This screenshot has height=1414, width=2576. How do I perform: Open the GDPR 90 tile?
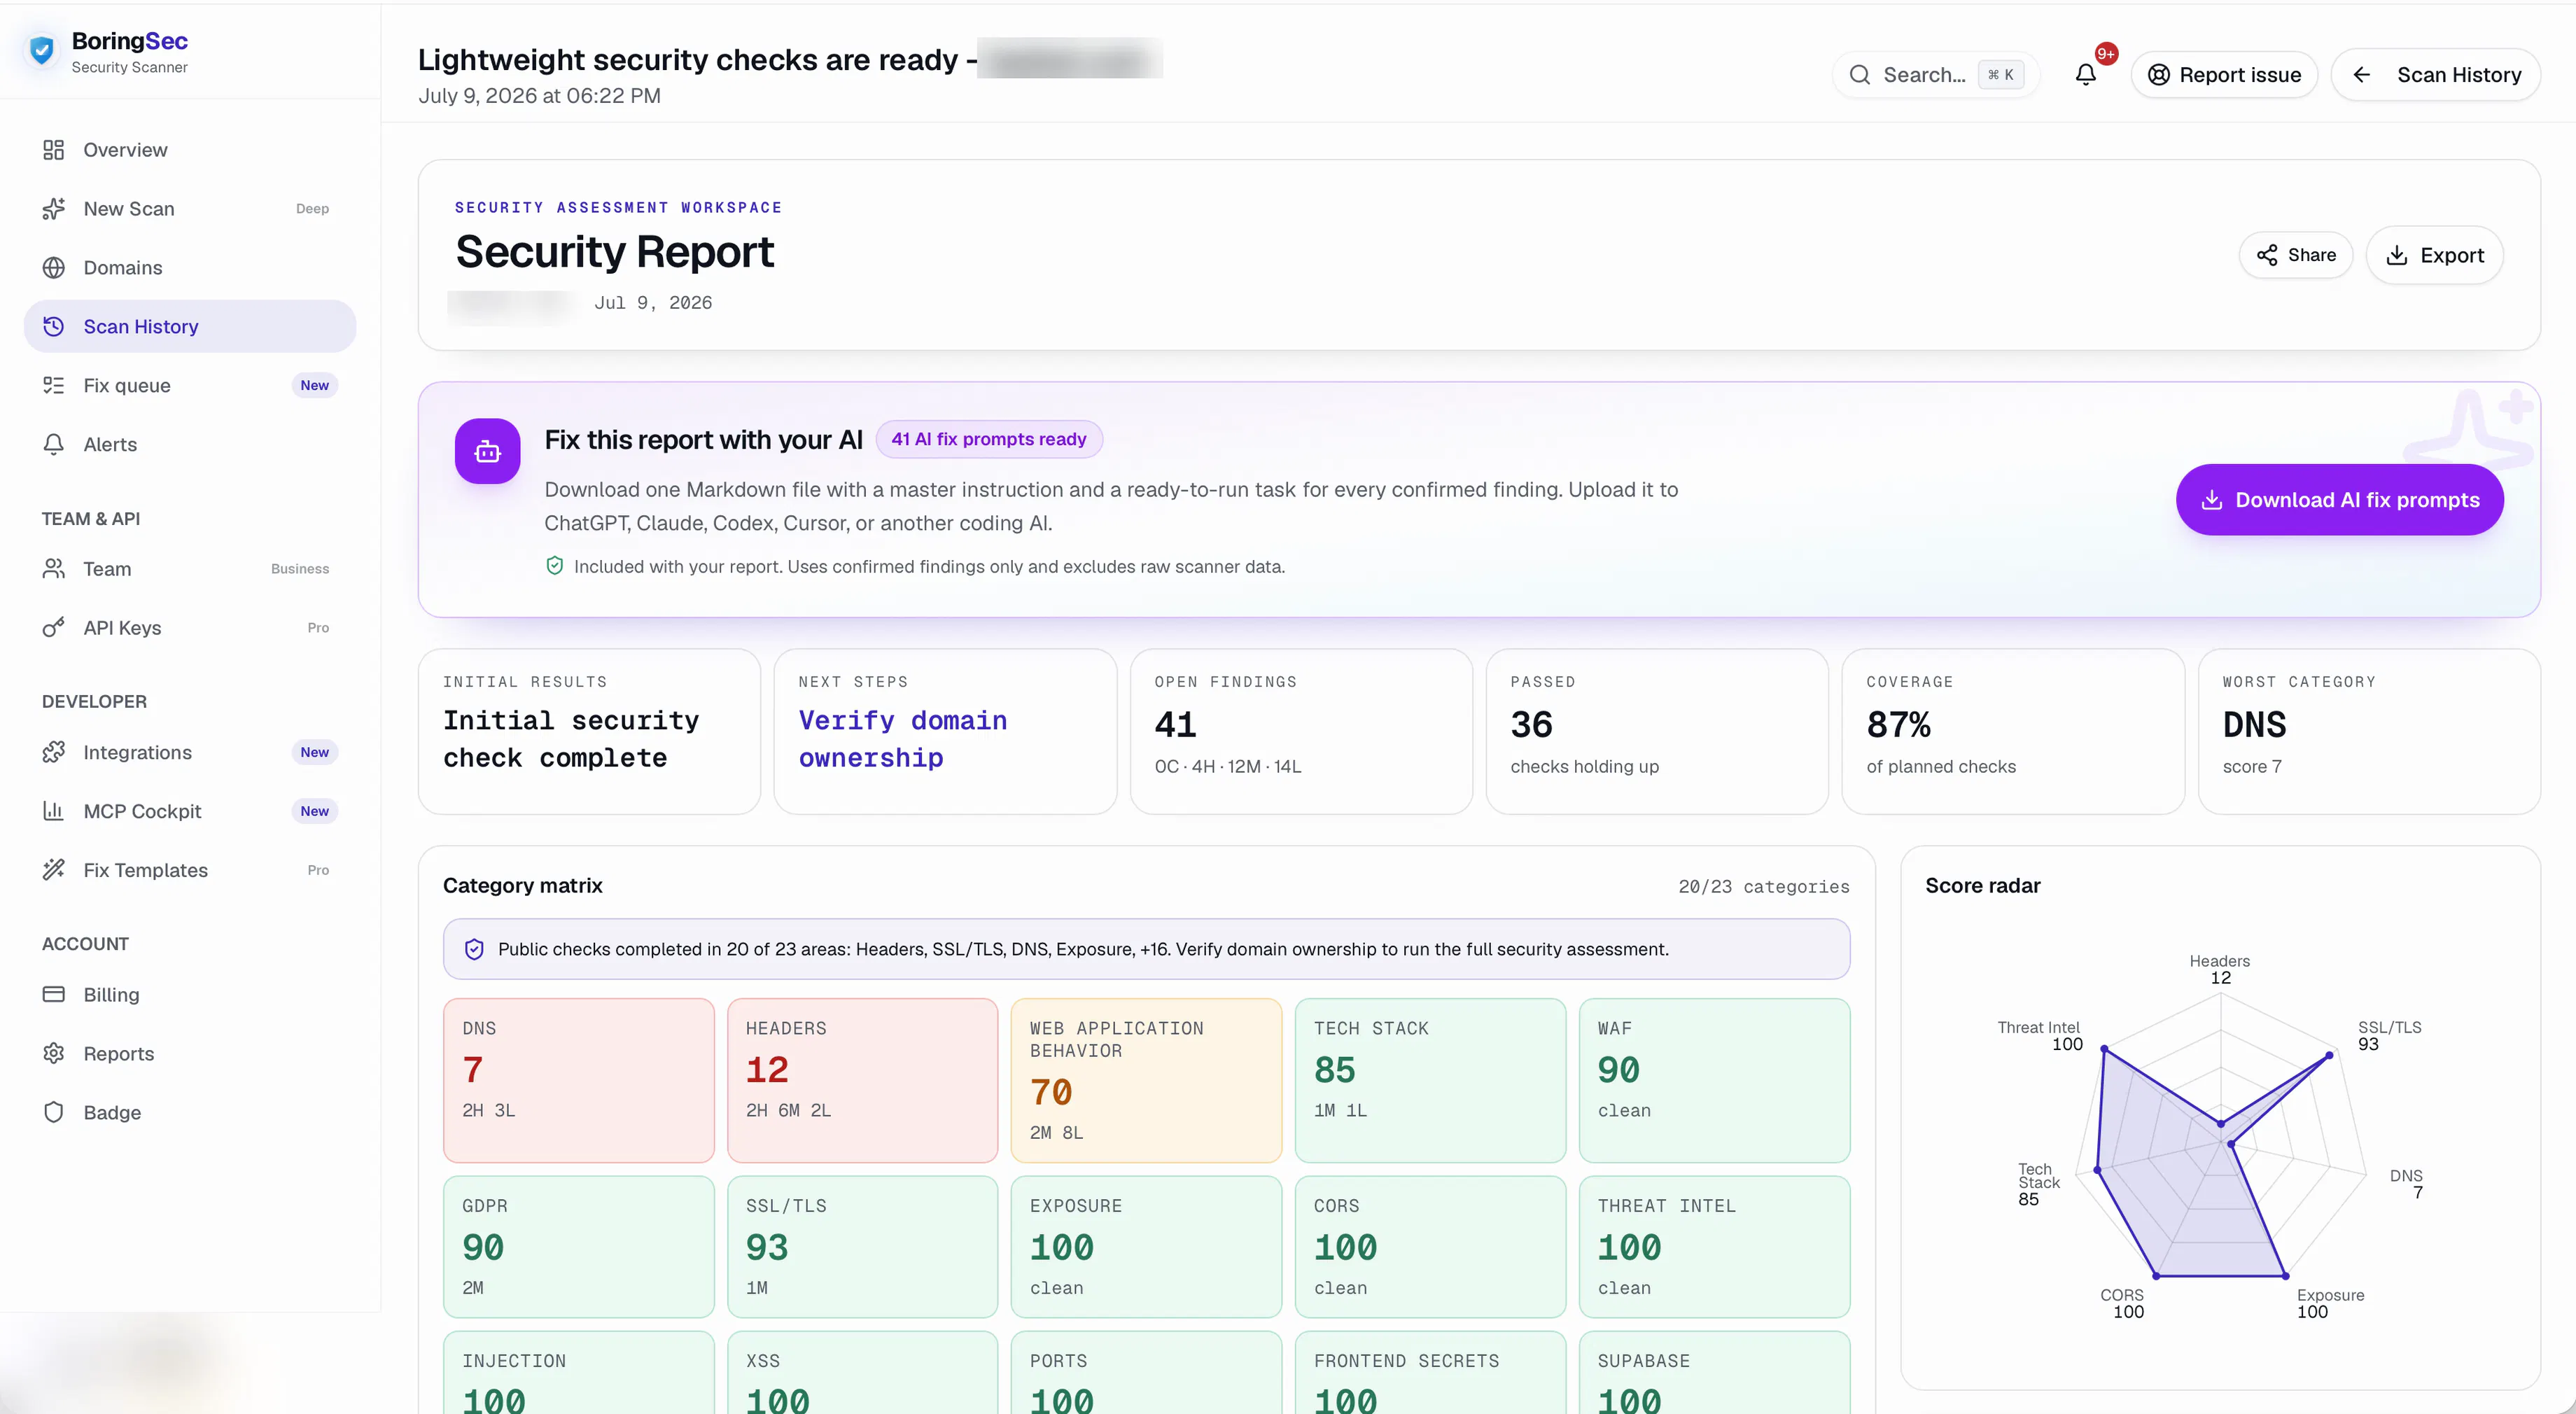pyautogui.click(x=579, y=1247)
